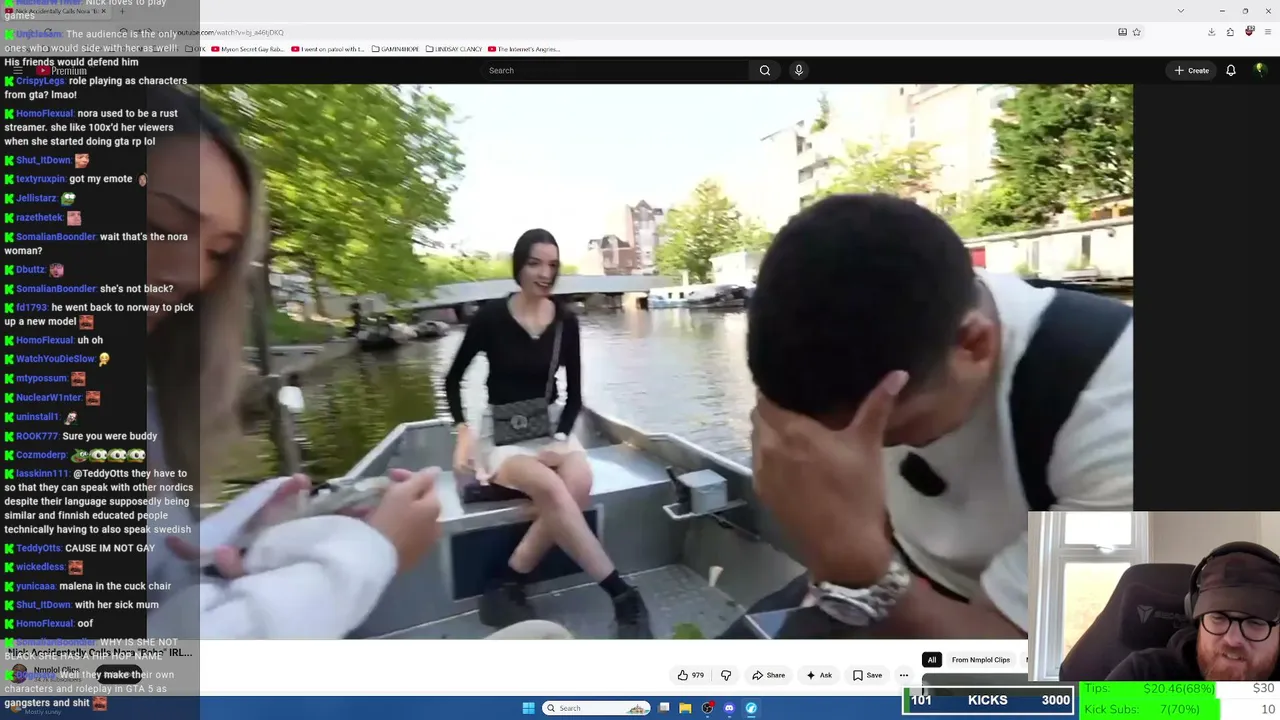1280x720 pixels.
Task: Like the video with 979 likes
Action: tap(691, 675)
